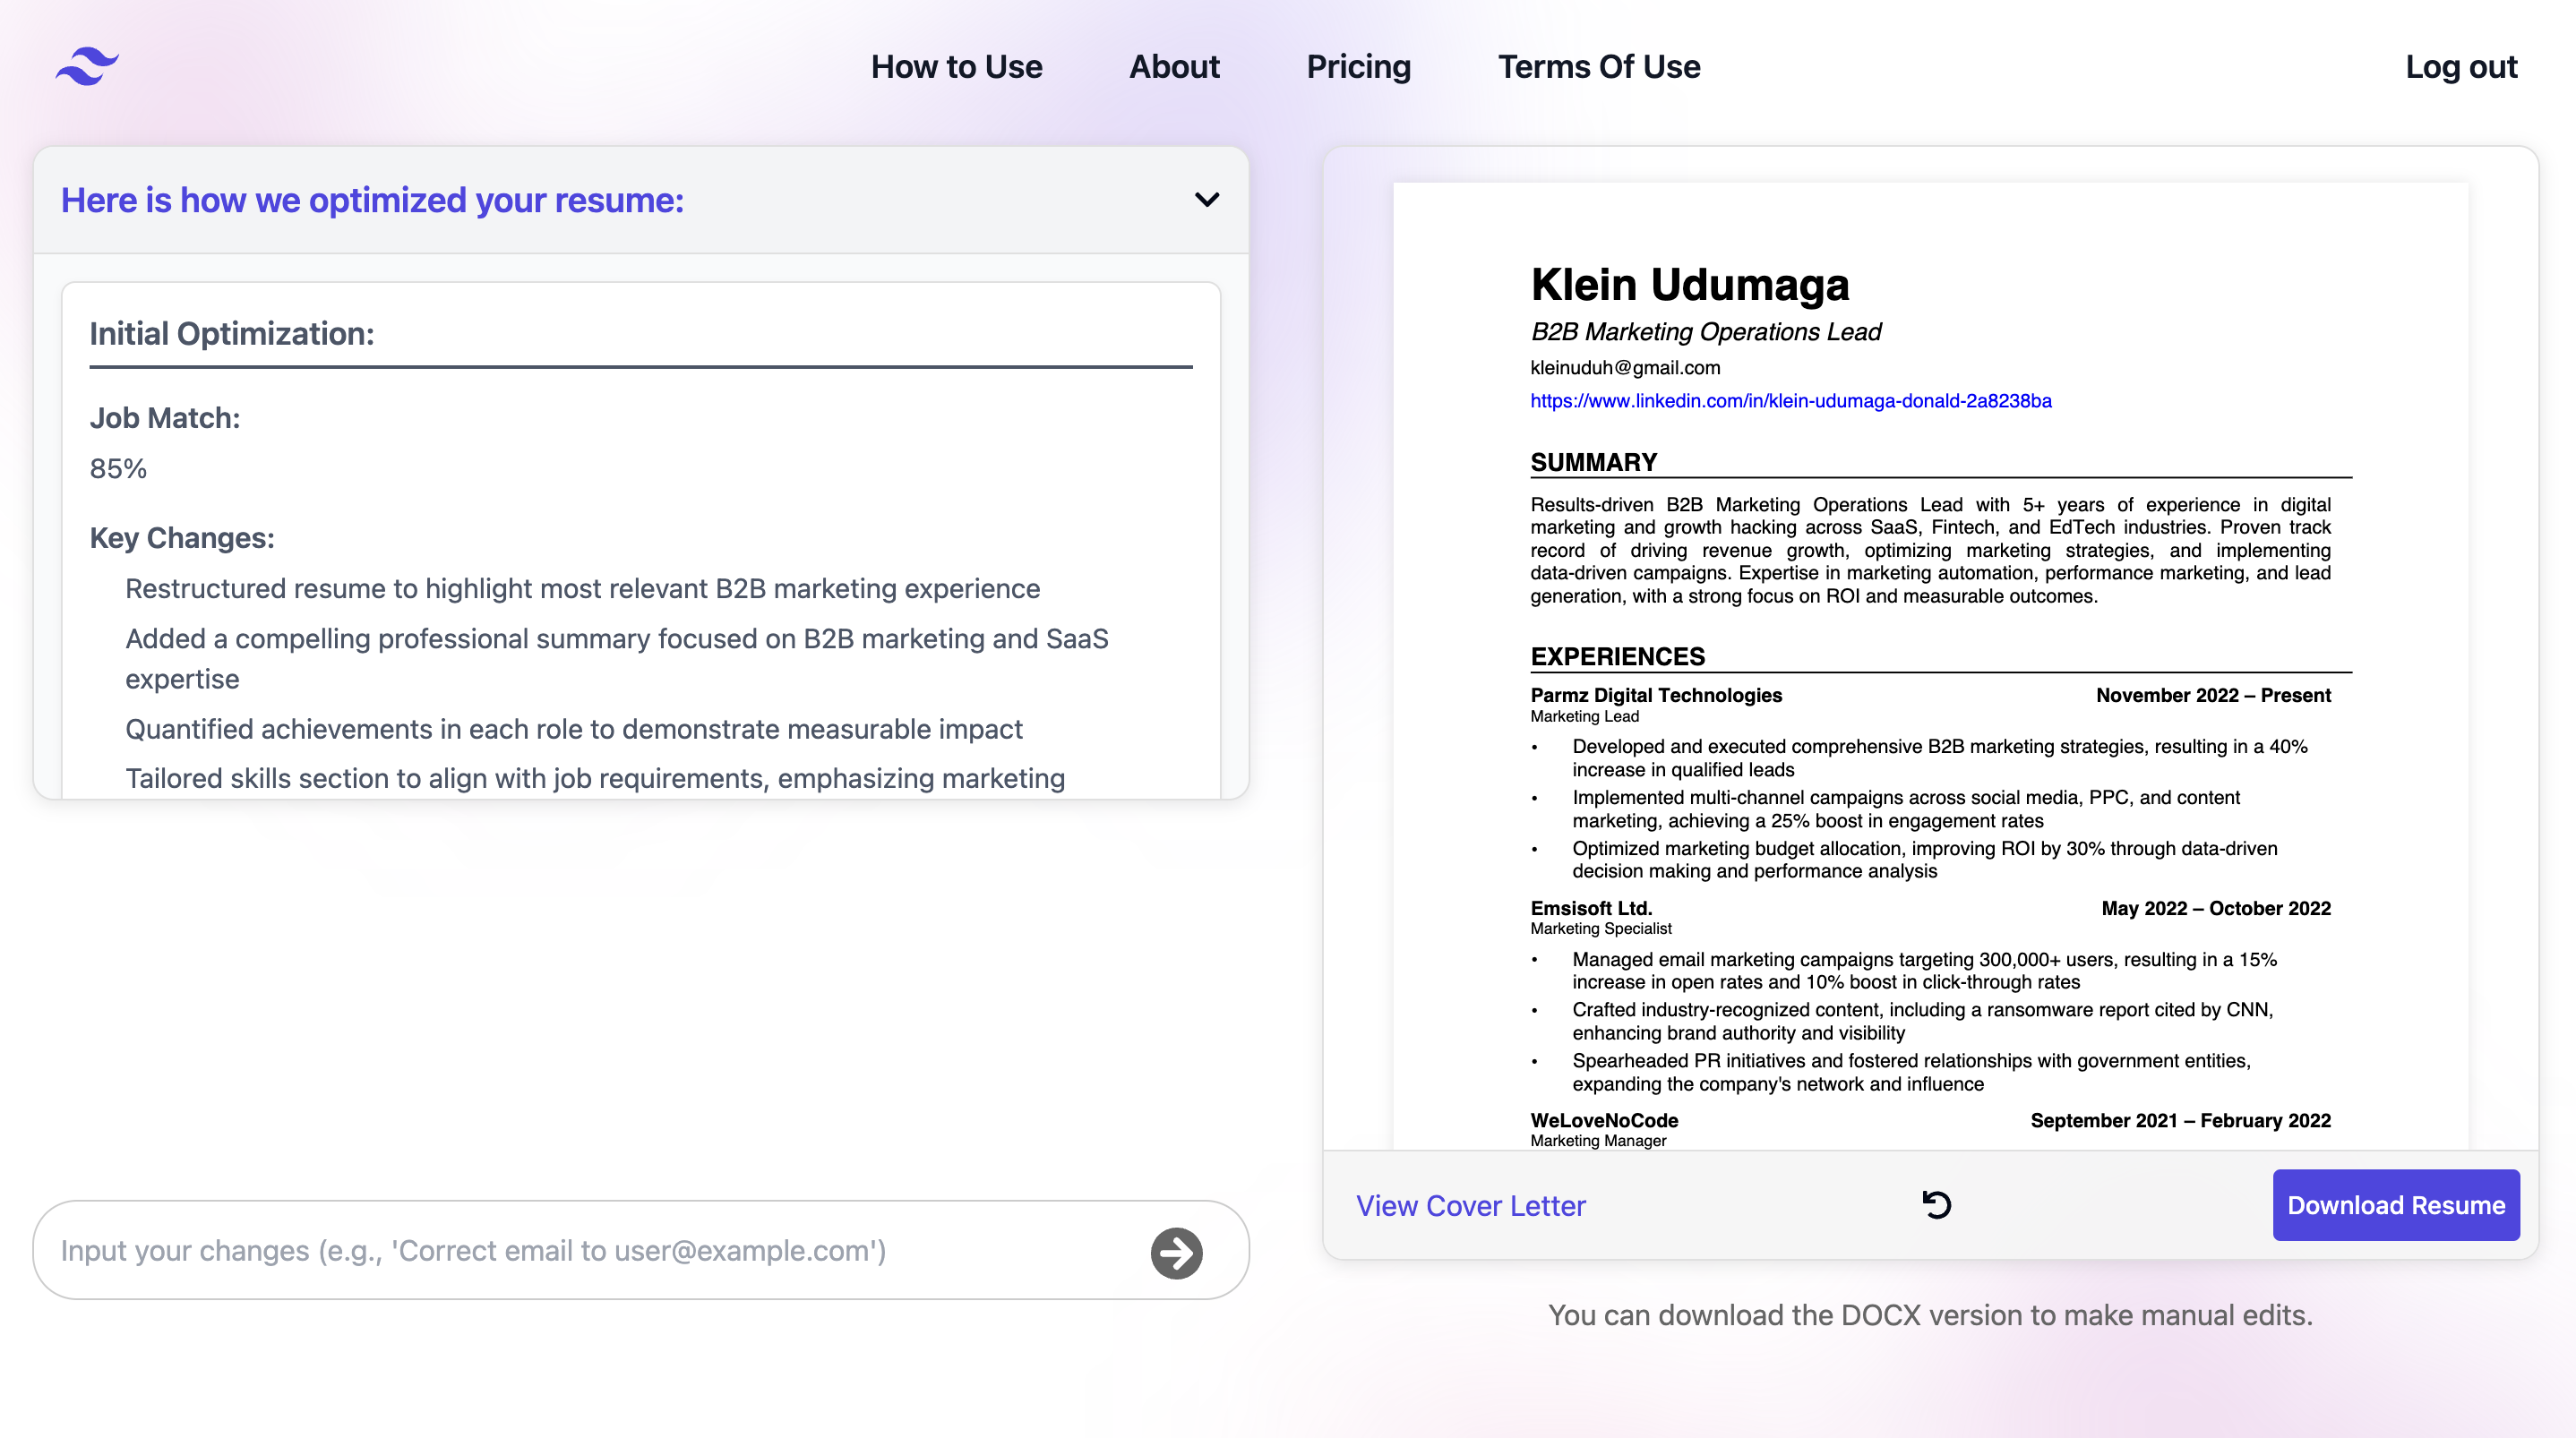Click the kleinuduh@gmail.com email text
Viewport: 2576px width, 1438px height.
click(1625, 368)
